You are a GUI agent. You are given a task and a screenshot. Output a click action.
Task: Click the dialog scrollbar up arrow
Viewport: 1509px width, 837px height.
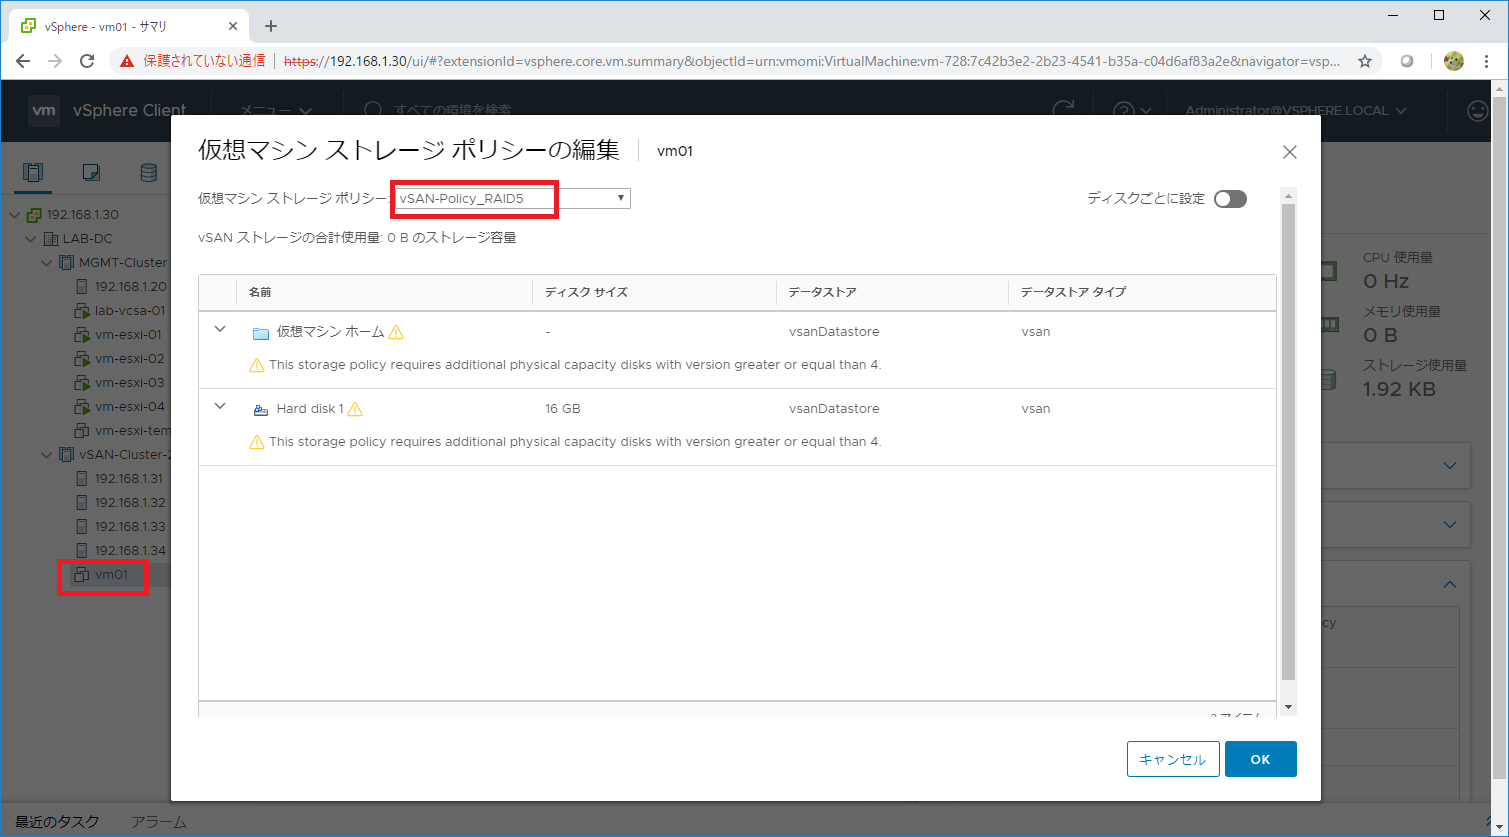(1288, 195)
